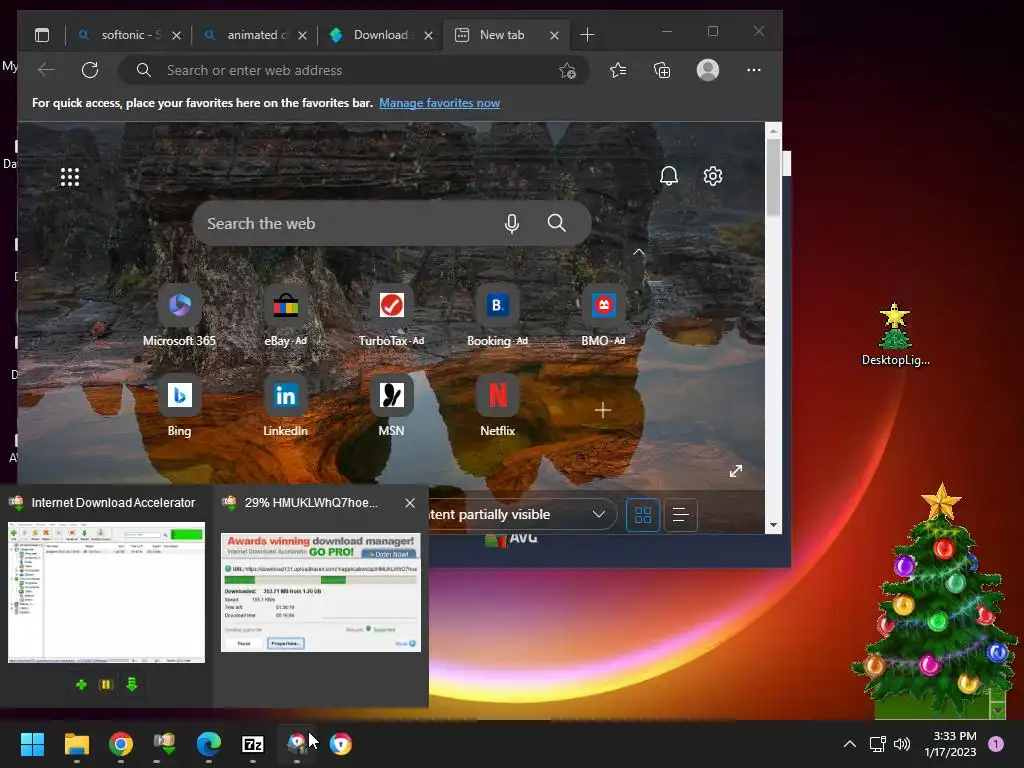Click the page scrollbar down arrow
The image size is (1024, 768).
point(773,525)
